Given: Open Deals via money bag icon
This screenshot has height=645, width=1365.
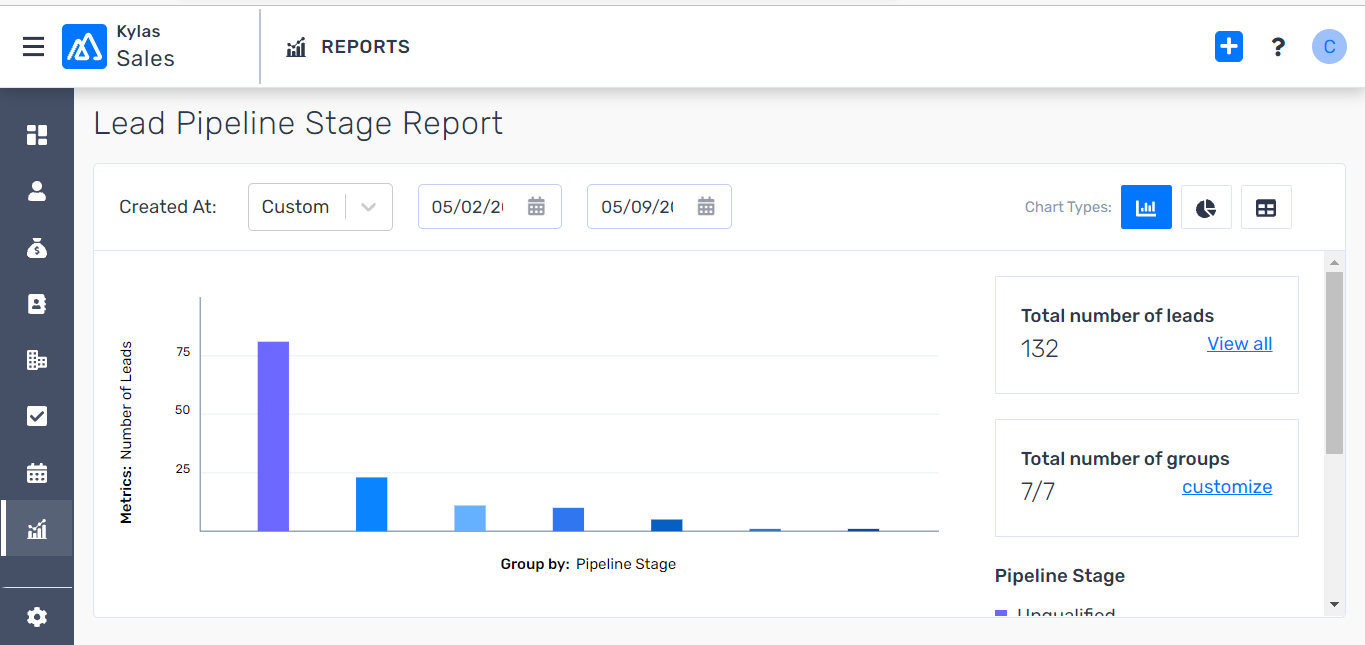Looking at the screenshot, I should pos(37,248).
